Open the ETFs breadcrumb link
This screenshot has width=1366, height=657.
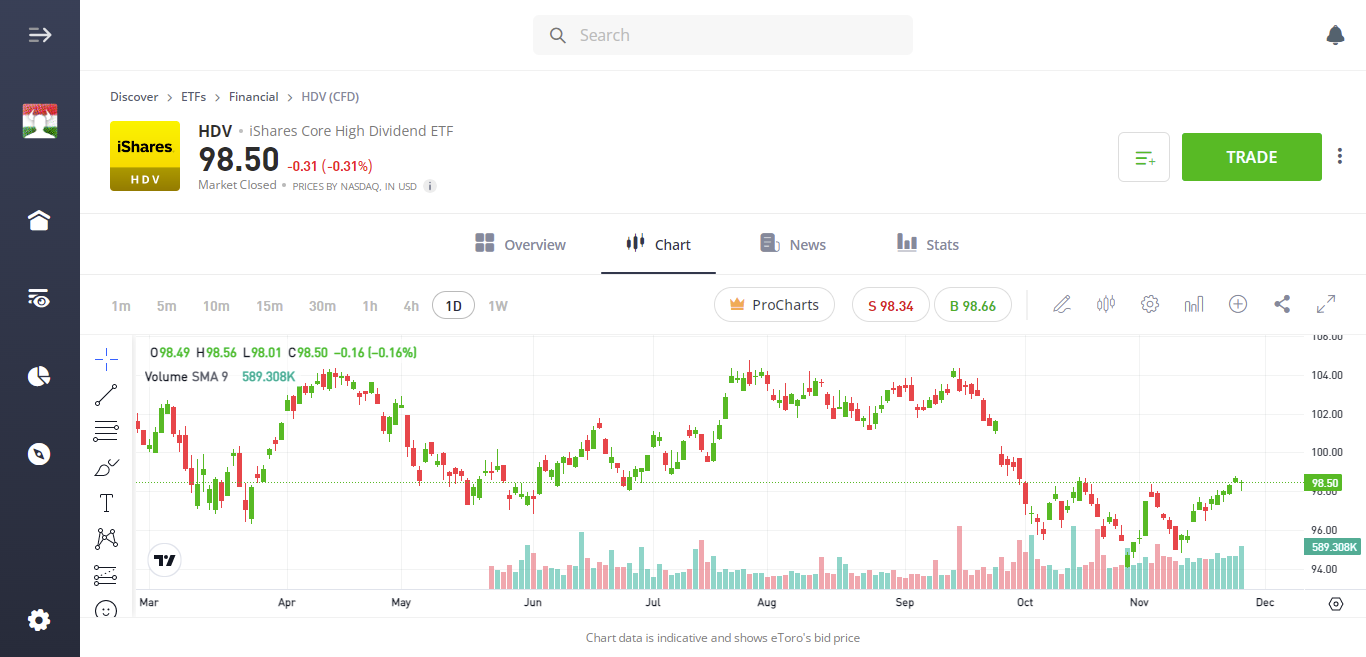click(x=193, y=96)
